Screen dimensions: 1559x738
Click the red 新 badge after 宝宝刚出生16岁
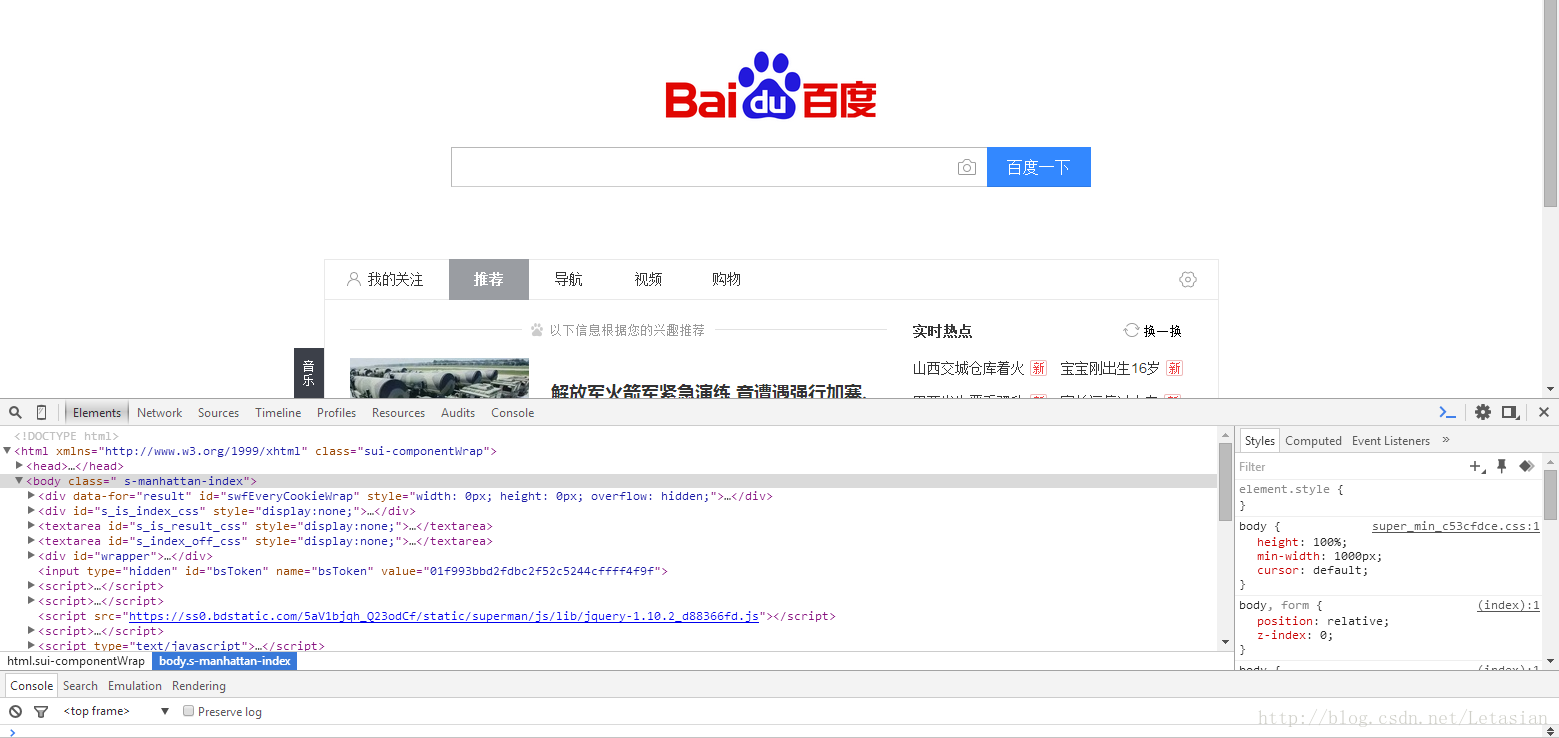1174,368
